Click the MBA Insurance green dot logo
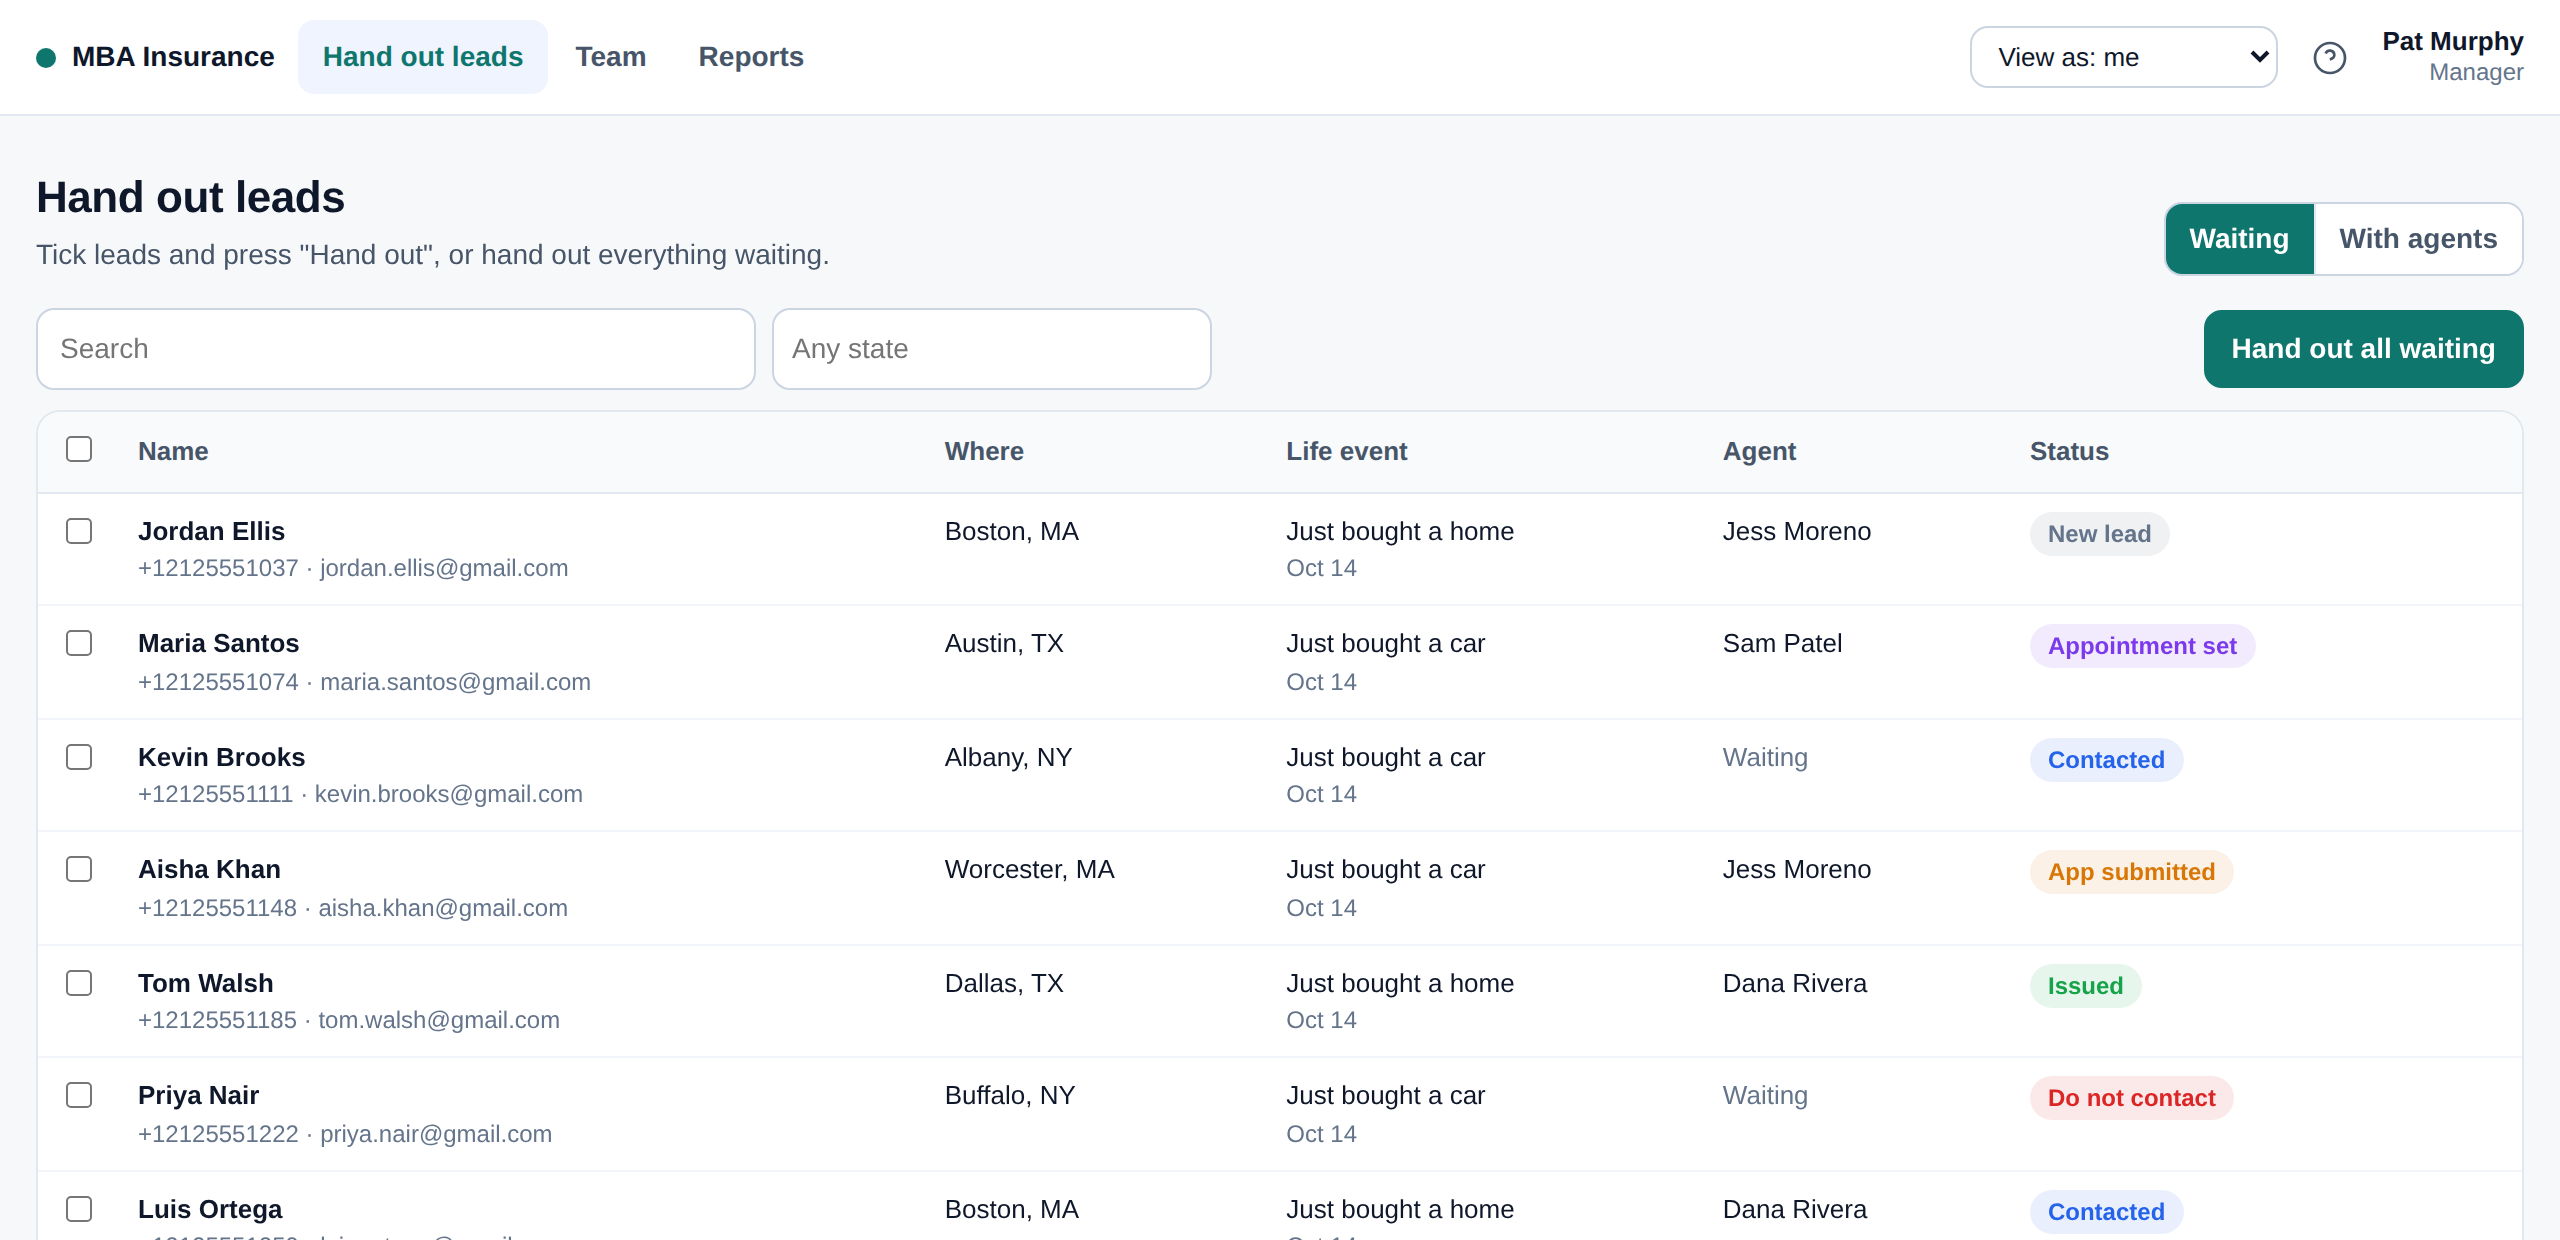2560x1240 pixels. [46, 58]
